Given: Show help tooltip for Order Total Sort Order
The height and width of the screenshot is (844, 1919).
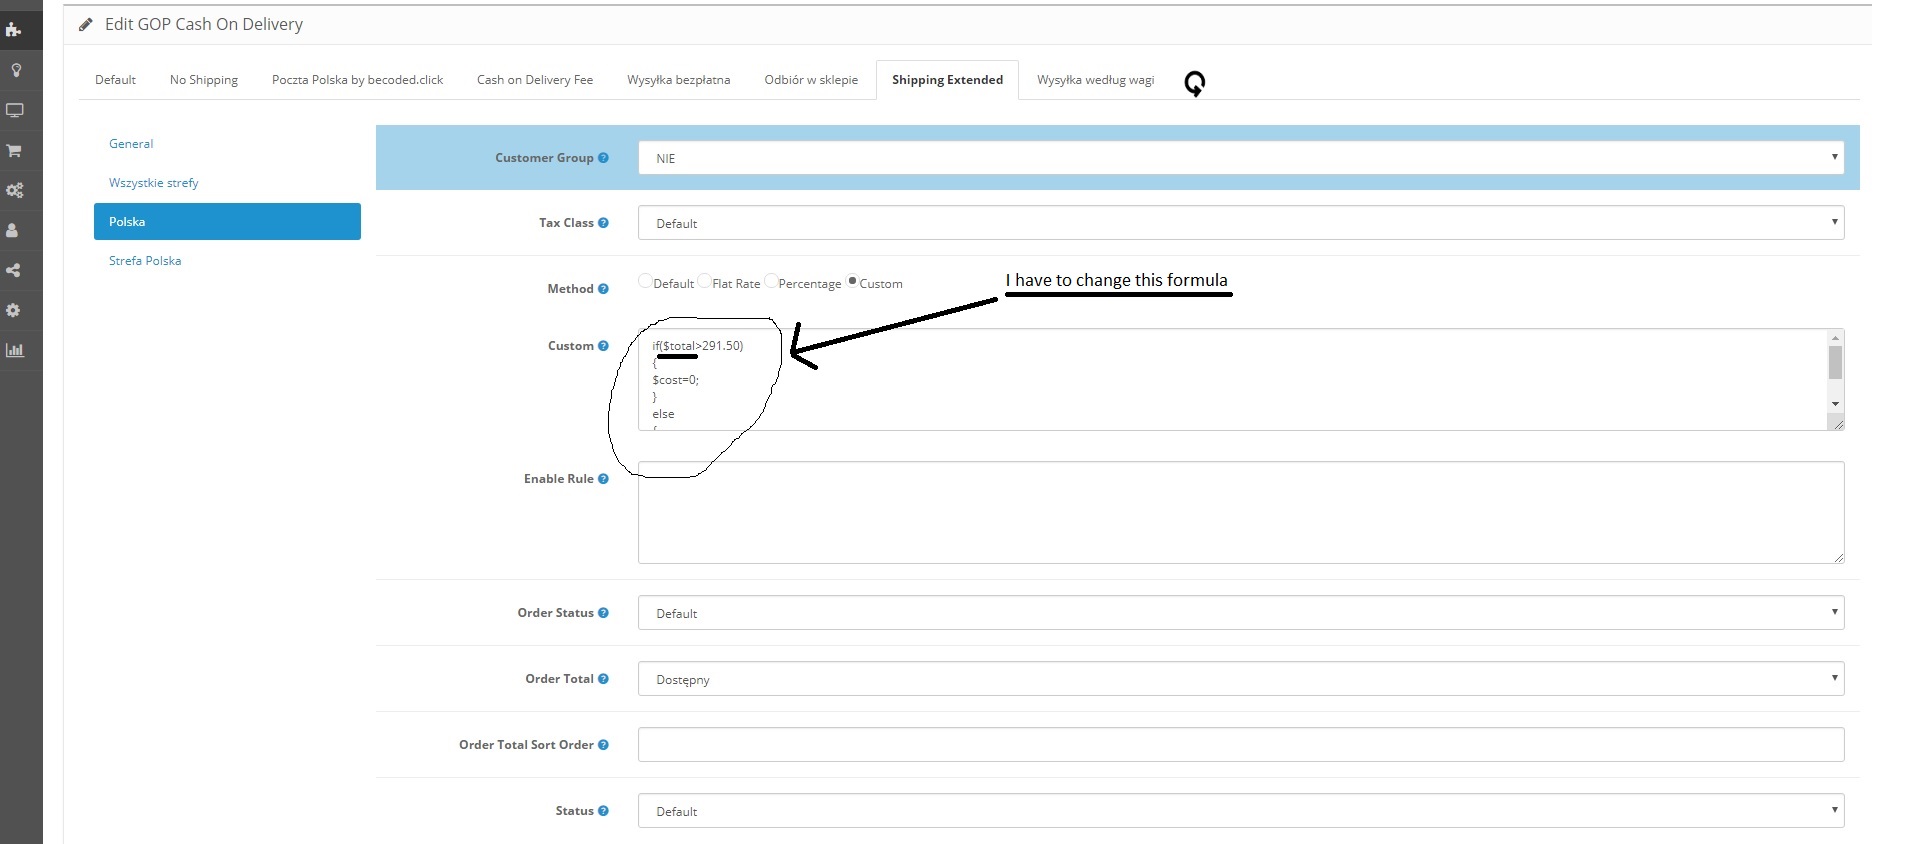Looking at the screenshot, I should click(603, 745).
